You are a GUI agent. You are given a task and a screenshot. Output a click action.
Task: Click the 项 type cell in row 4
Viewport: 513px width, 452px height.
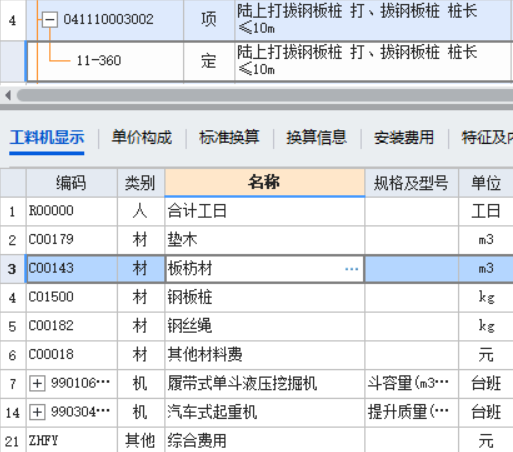pyautogui.click(x=209, y=20)
